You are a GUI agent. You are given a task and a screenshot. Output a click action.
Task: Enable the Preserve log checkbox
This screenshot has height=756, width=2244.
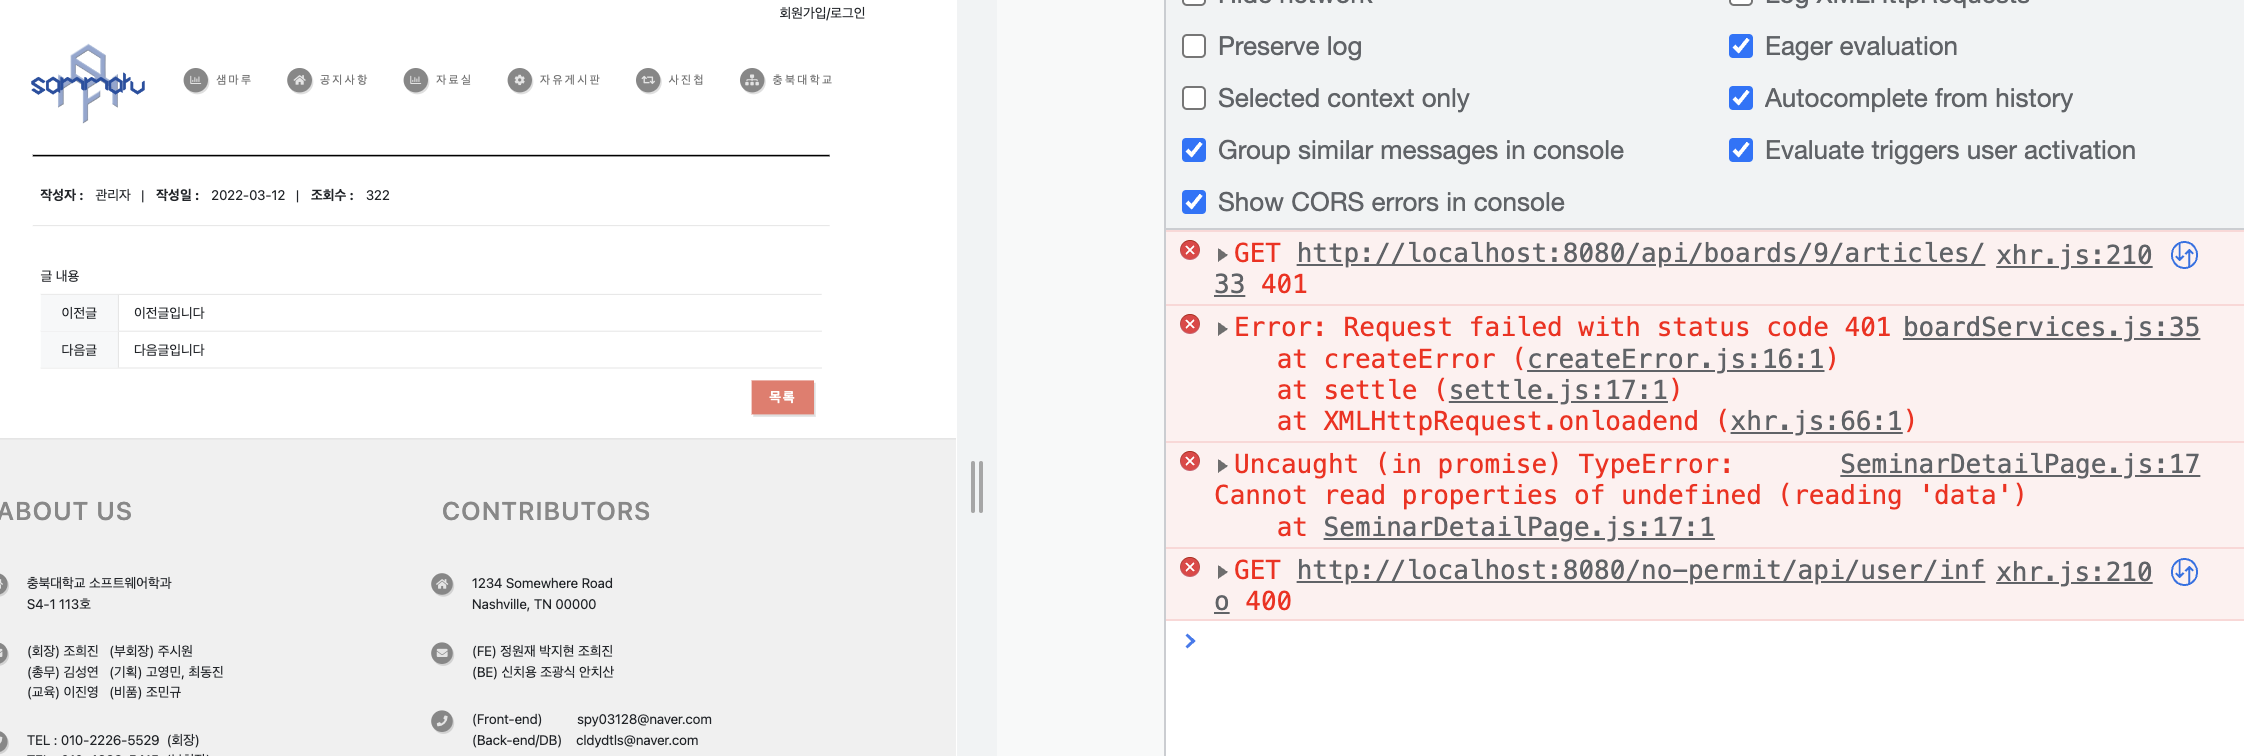coord(1194,46)
